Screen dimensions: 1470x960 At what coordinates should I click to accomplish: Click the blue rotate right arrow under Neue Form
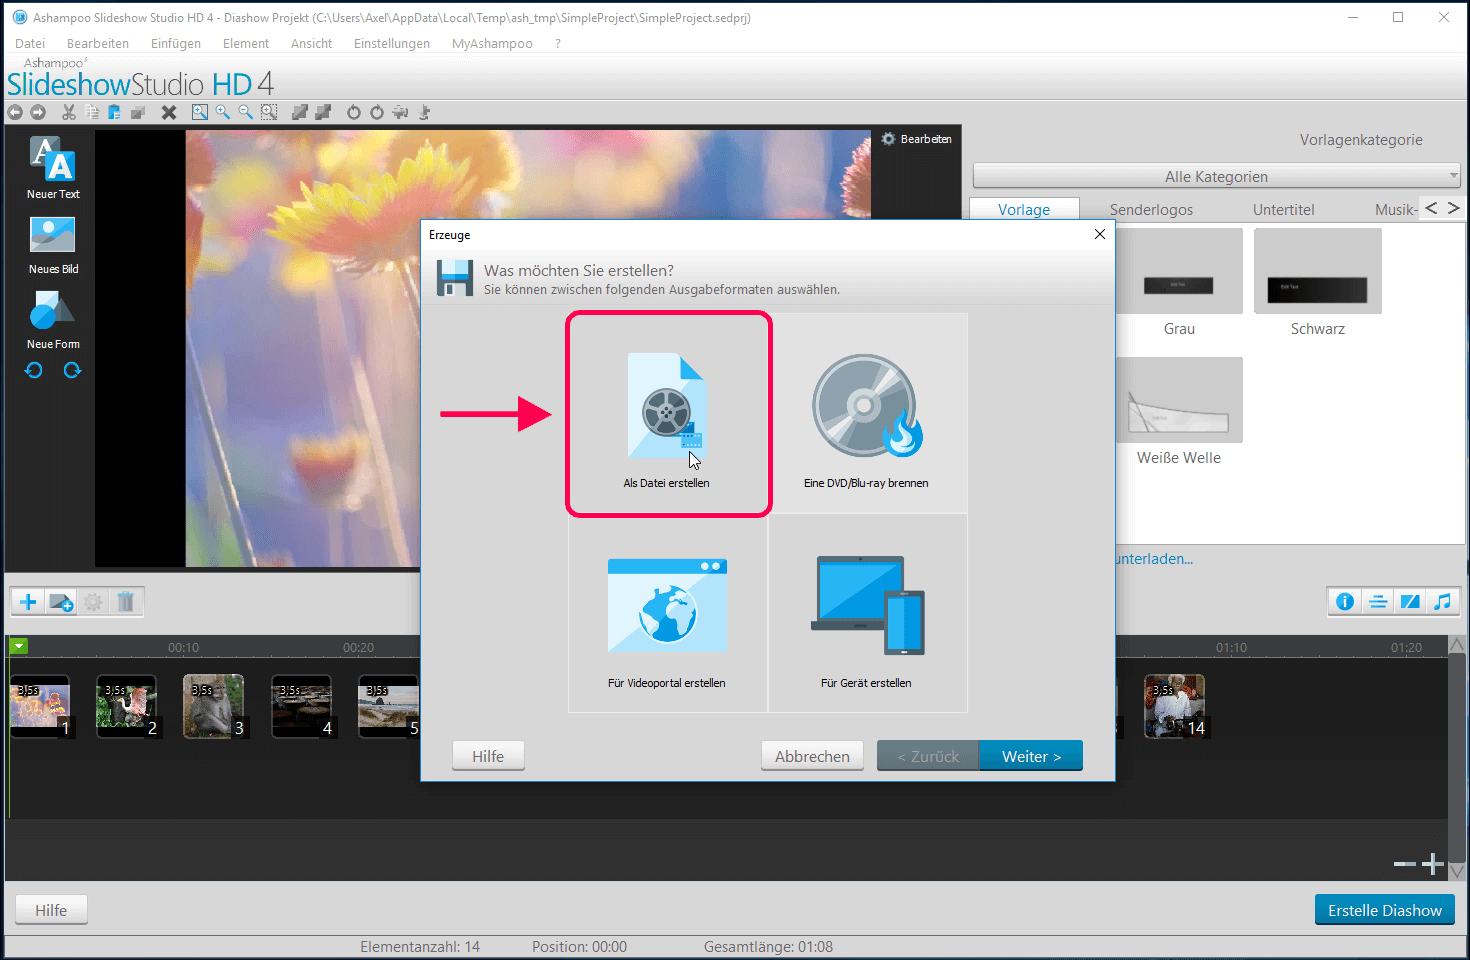point(72,370)
